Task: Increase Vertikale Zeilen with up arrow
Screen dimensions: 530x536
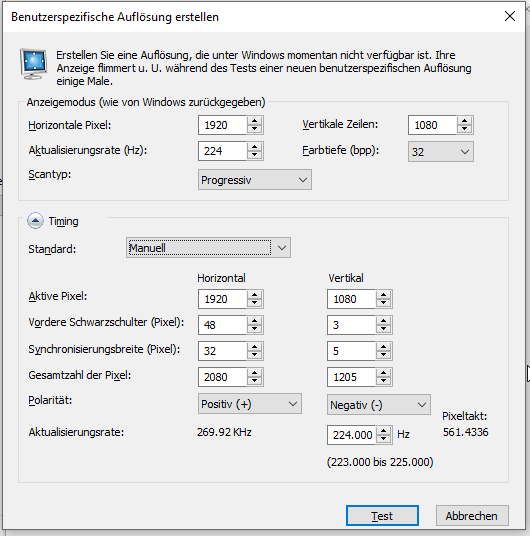Action: [464, 120]
